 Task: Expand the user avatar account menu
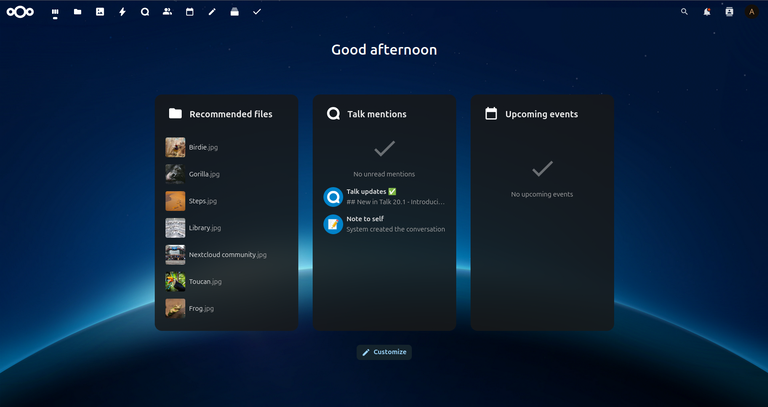[752, 12]
